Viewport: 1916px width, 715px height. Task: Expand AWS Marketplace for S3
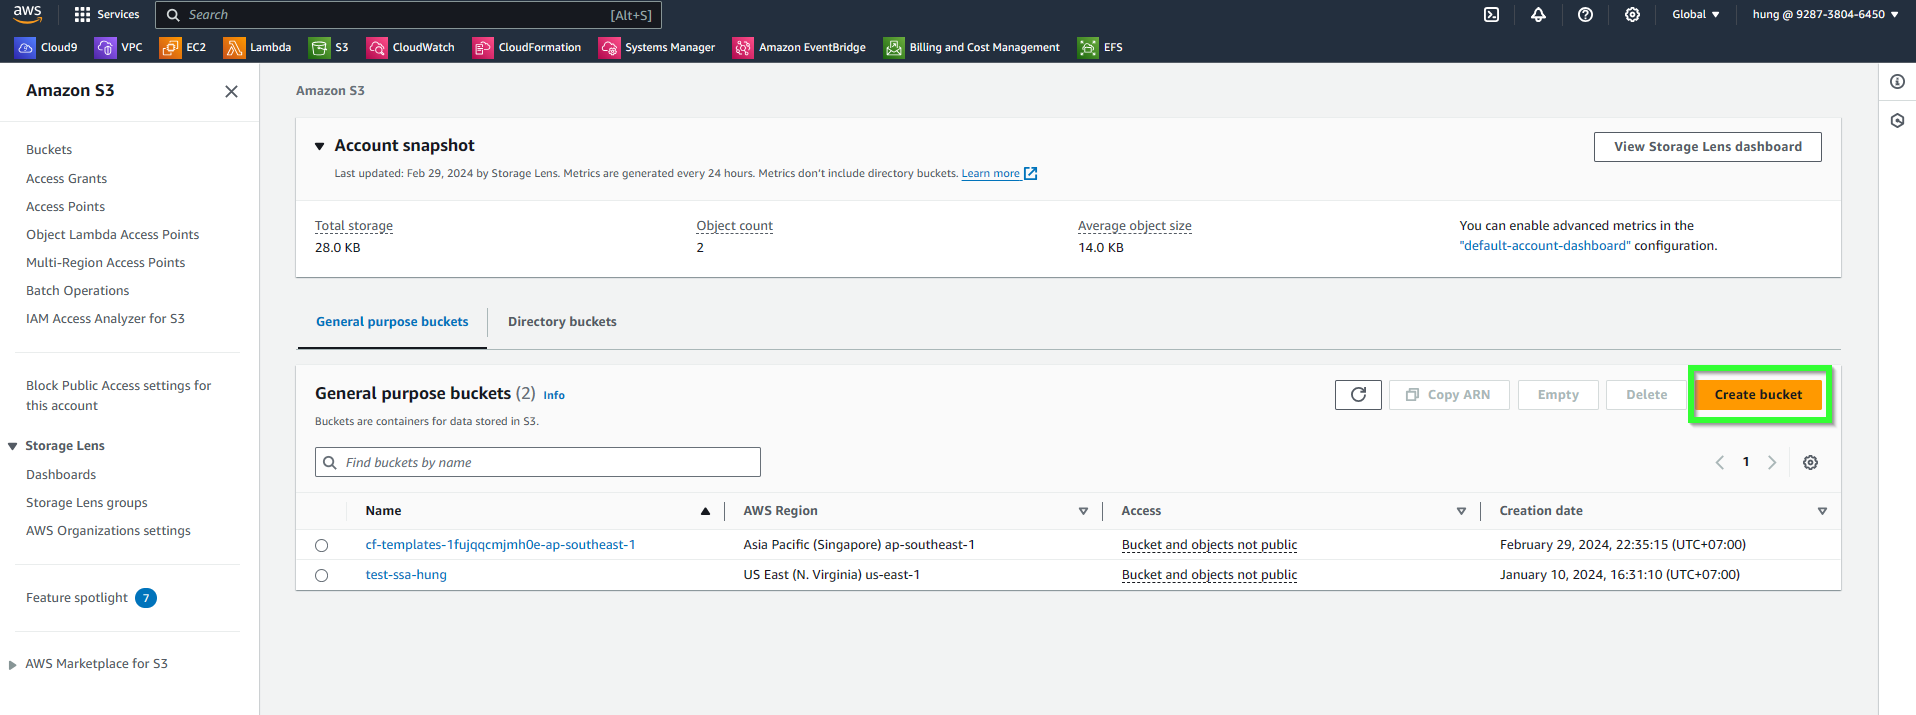[x=13, y=664]
